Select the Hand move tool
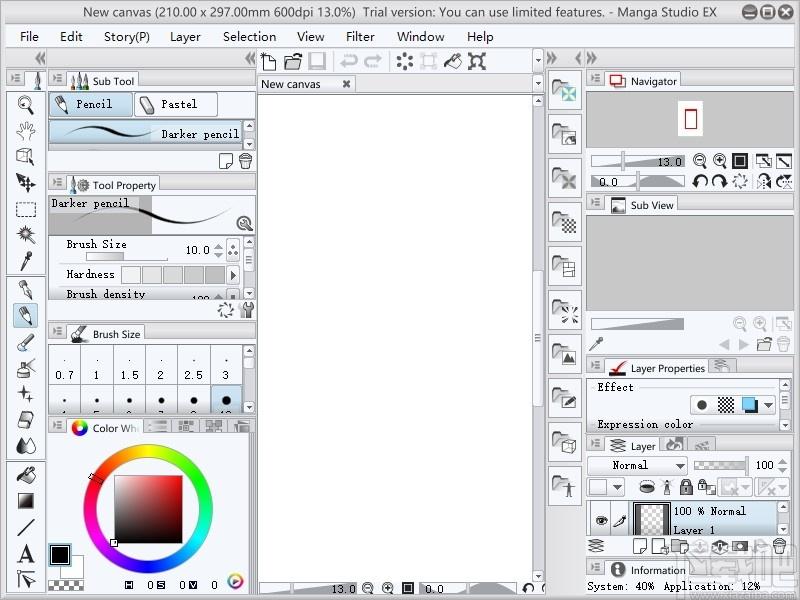Image resolution: width=800 pixels, height=600 pixels. coord(26,131)
